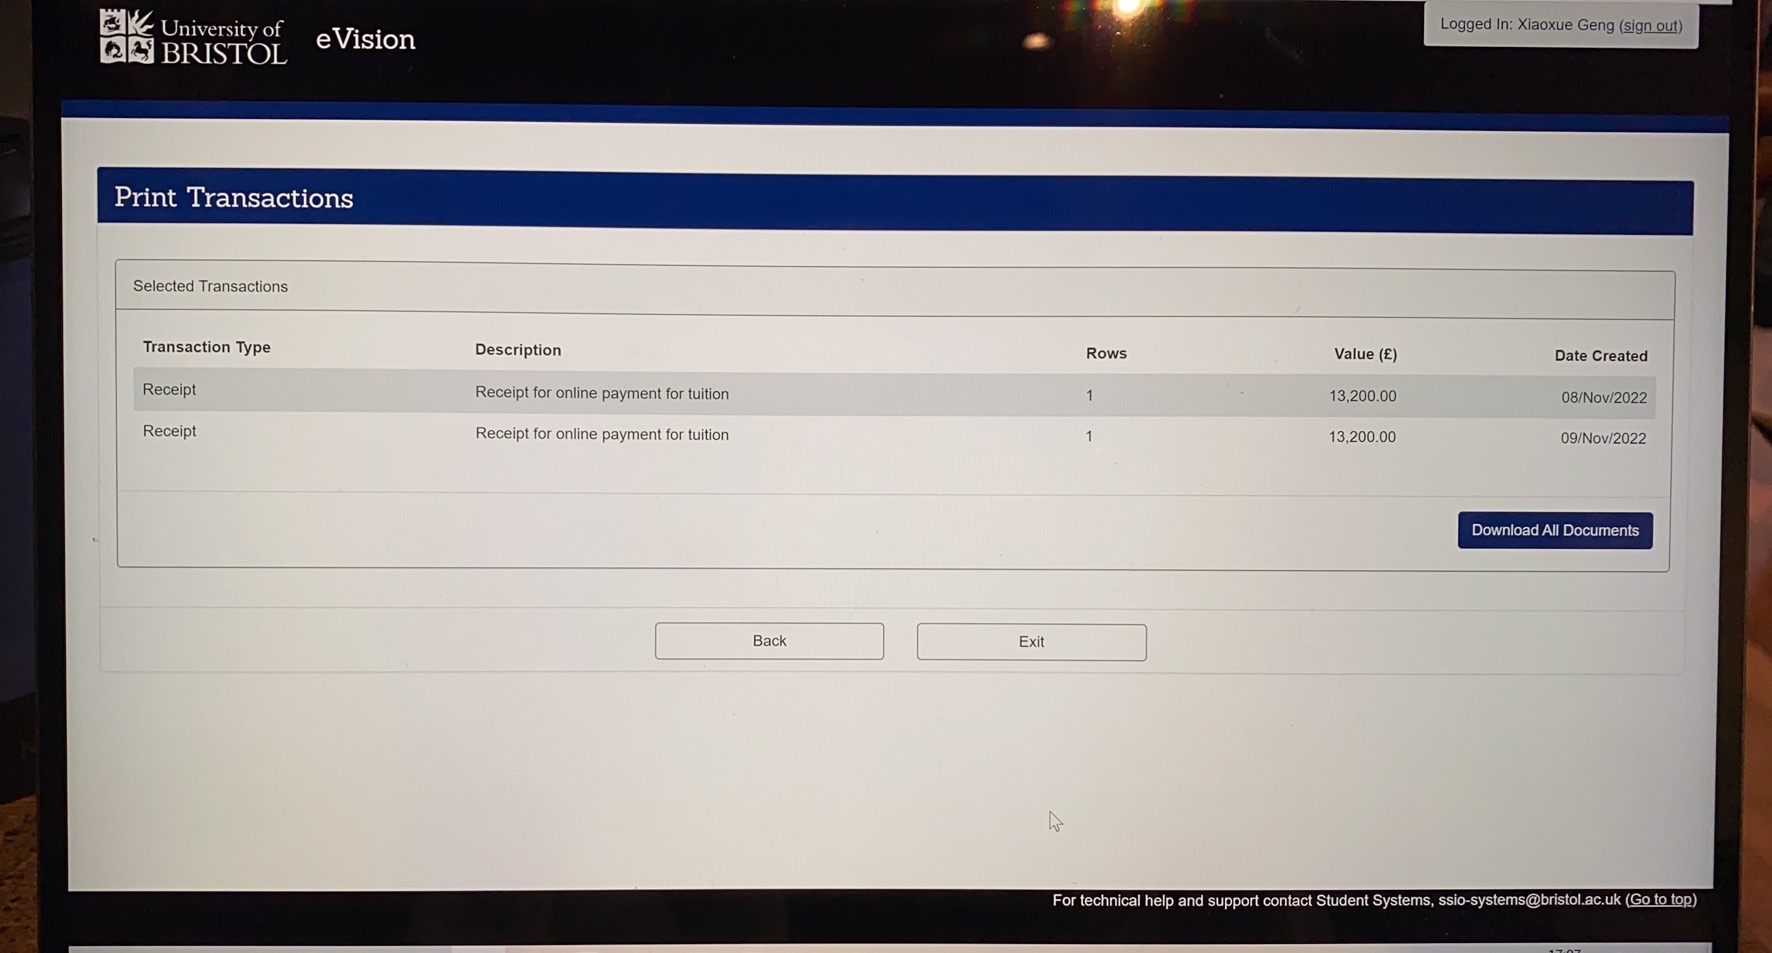Screen dimensions: 1772x953
Task: Click the Rows column header
Action: pyautogui.click(x=1106, y=353)
